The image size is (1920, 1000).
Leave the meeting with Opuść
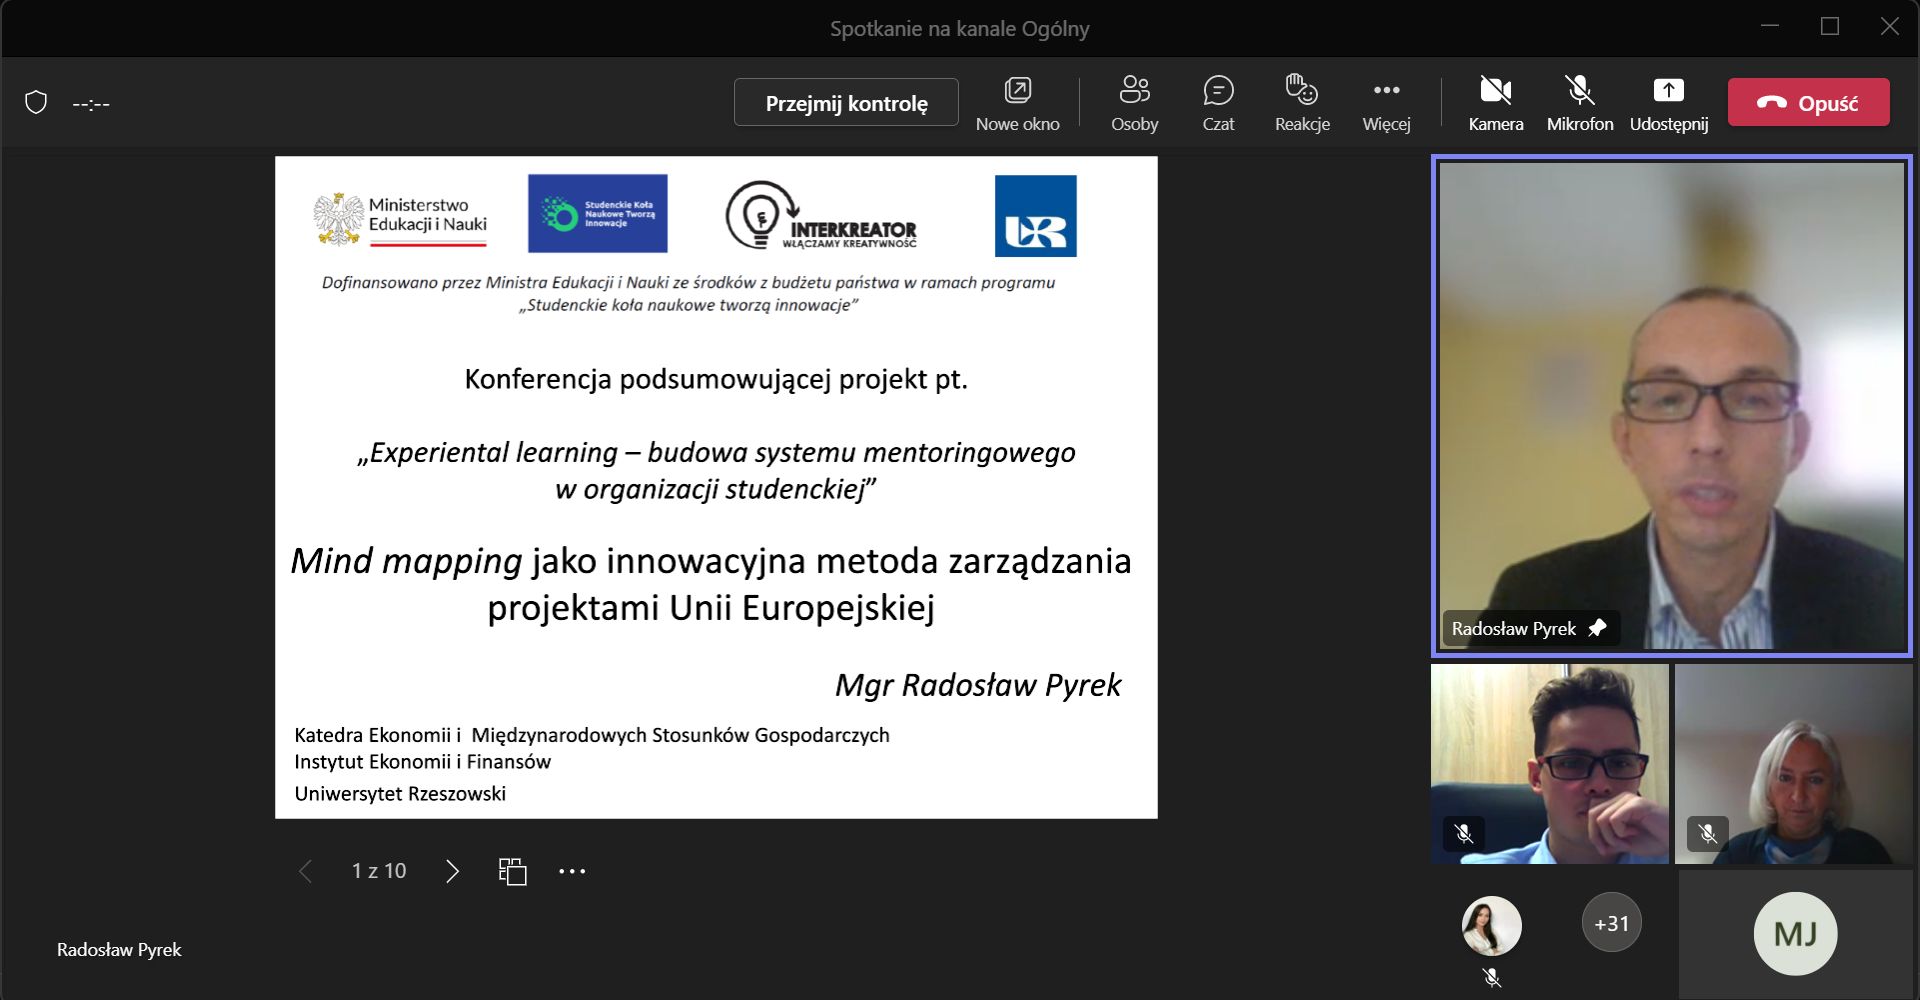point(1808,103)
